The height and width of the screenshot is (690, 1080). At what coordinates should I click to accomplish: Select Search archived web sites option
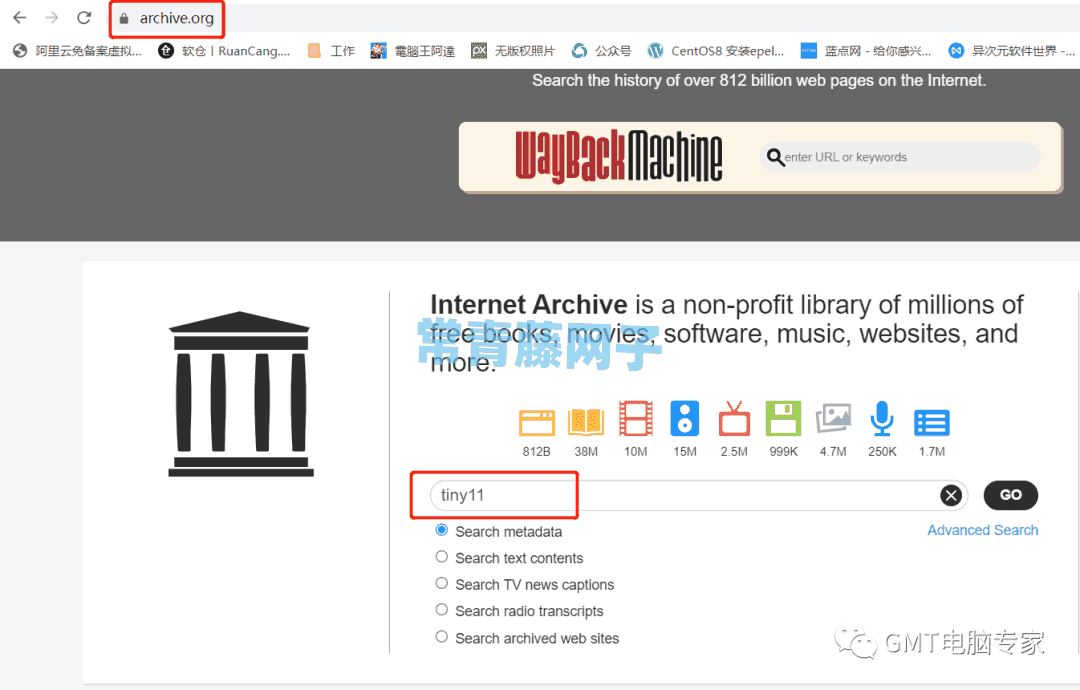pos(442,637)
